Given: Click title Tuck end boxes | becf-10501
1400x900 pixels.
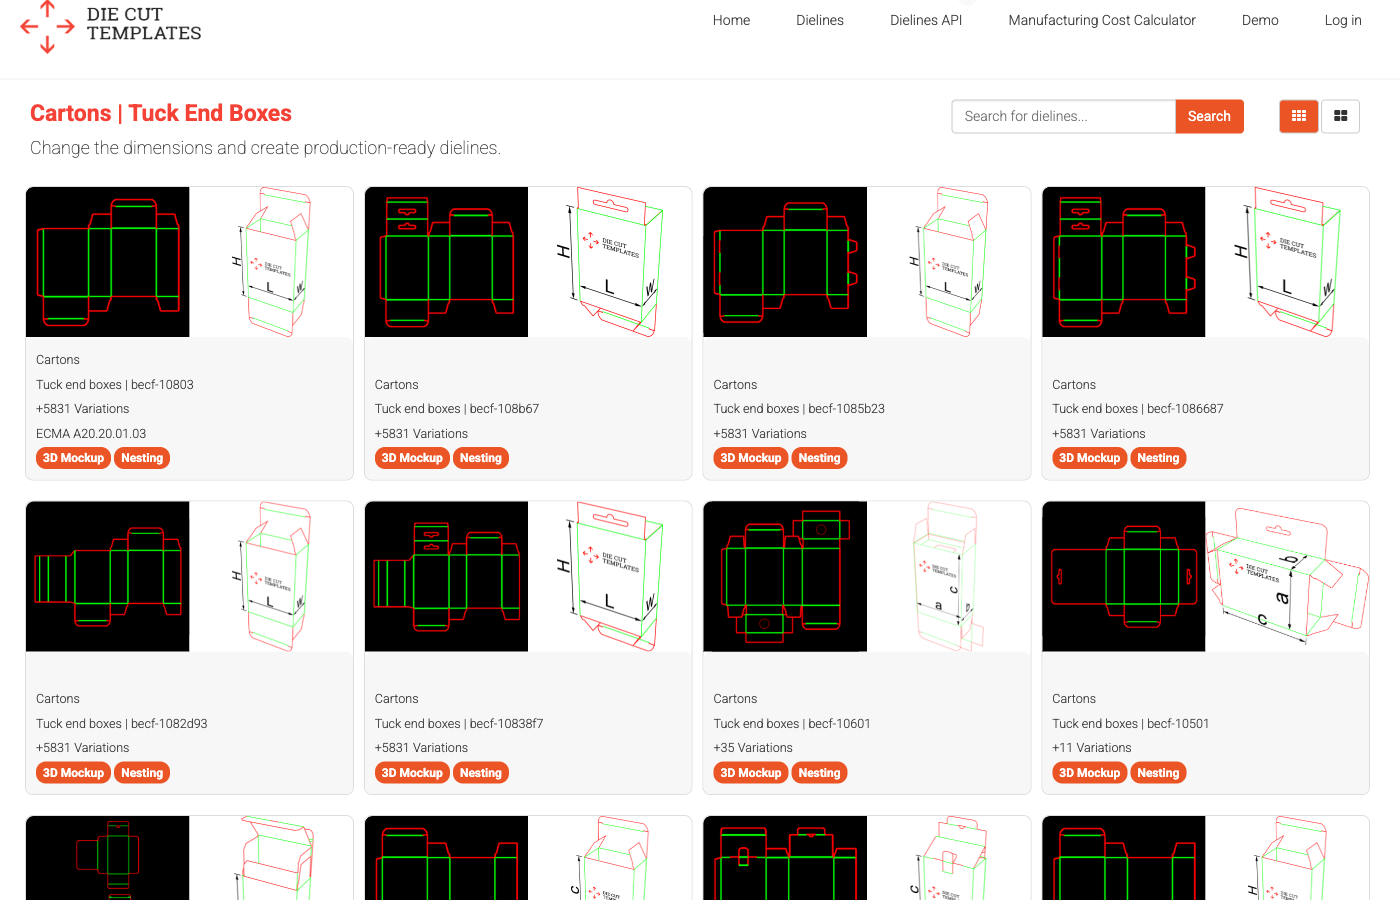Looking at the screenshot, I should (x=1131, y=724).
